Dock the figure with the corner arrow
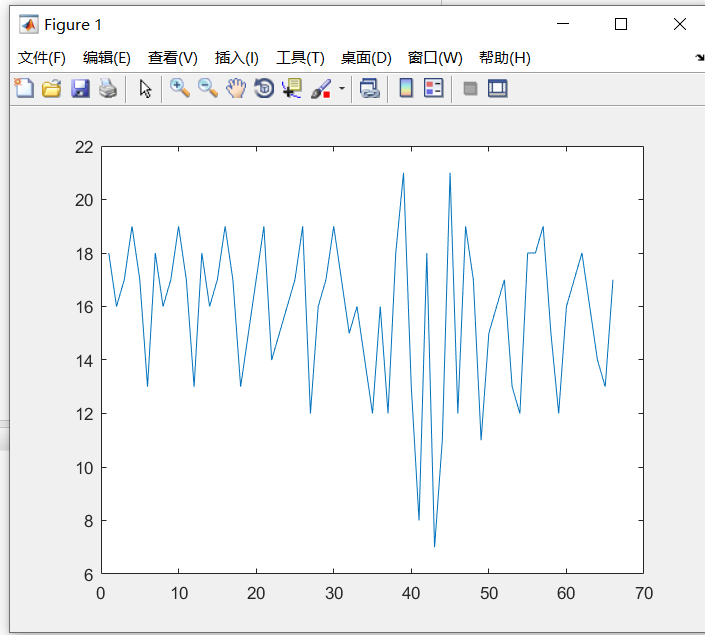Image resolution: width=705 pixels, height=635 pixels. click(x=700, y=58)
